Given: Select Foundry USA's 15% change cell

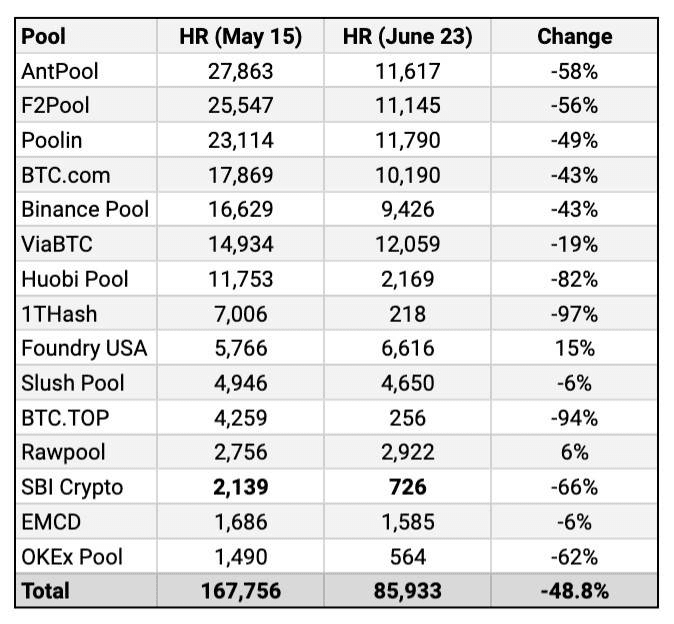Looking at the screenshot, I should [x=574, y=348].
